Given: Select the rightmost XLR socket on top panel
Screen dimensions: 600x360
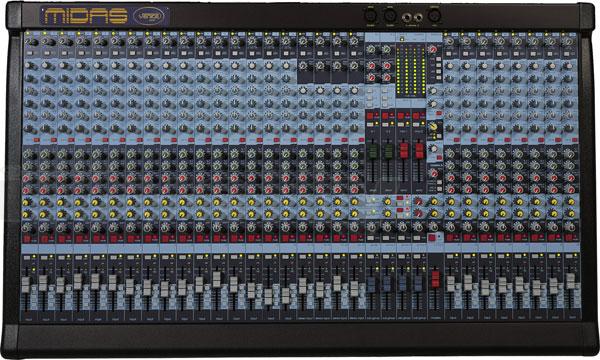Looking at the screenshot, I should tap(434, 16).
